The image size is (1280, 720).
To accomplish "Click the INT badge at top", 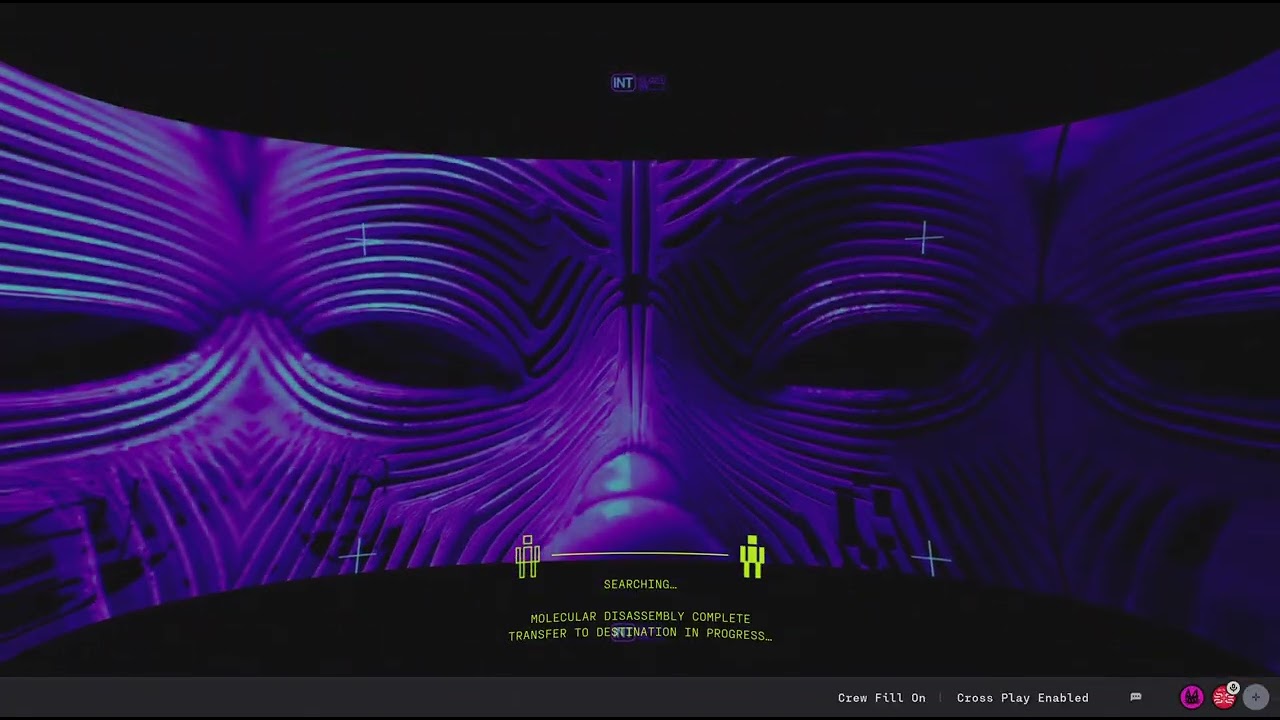I will click(623, 83).
